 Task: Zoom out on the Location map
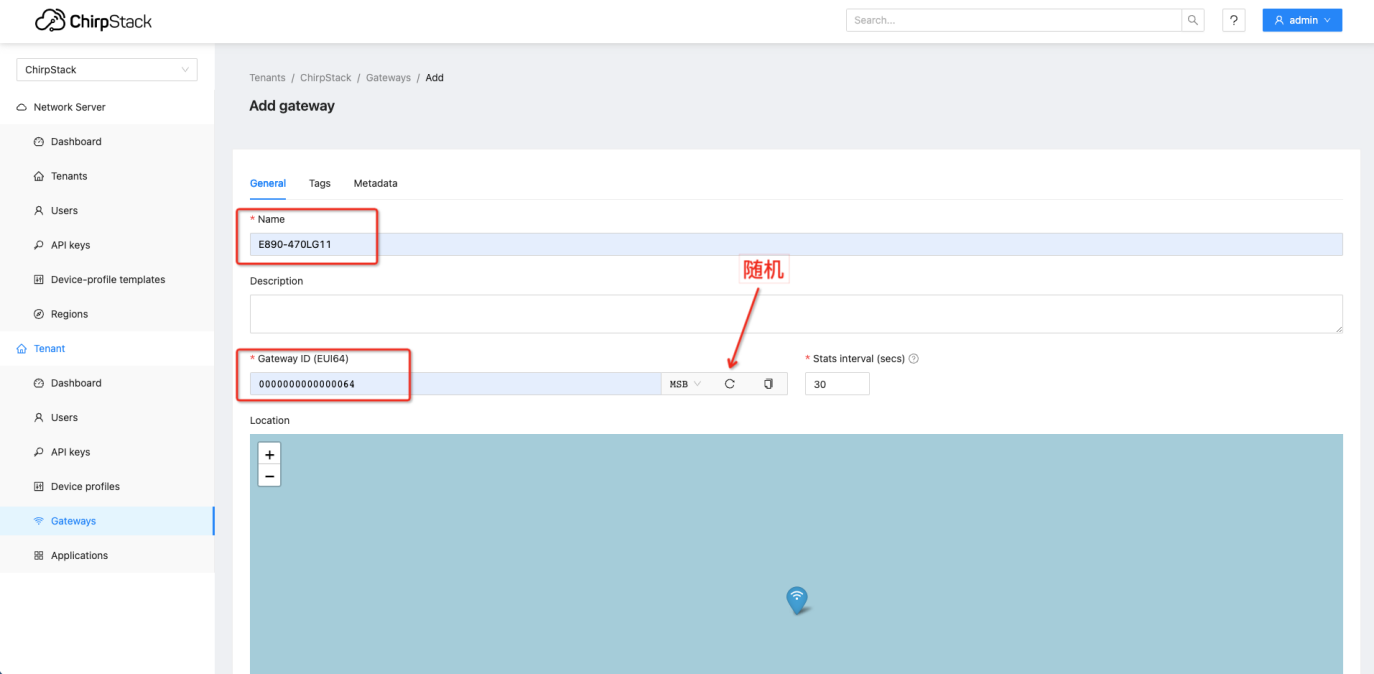(x=269, y=475)
